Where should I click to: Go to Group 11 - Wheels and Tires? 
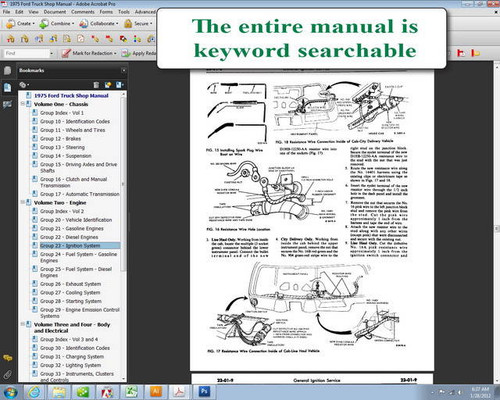(73, 130)
